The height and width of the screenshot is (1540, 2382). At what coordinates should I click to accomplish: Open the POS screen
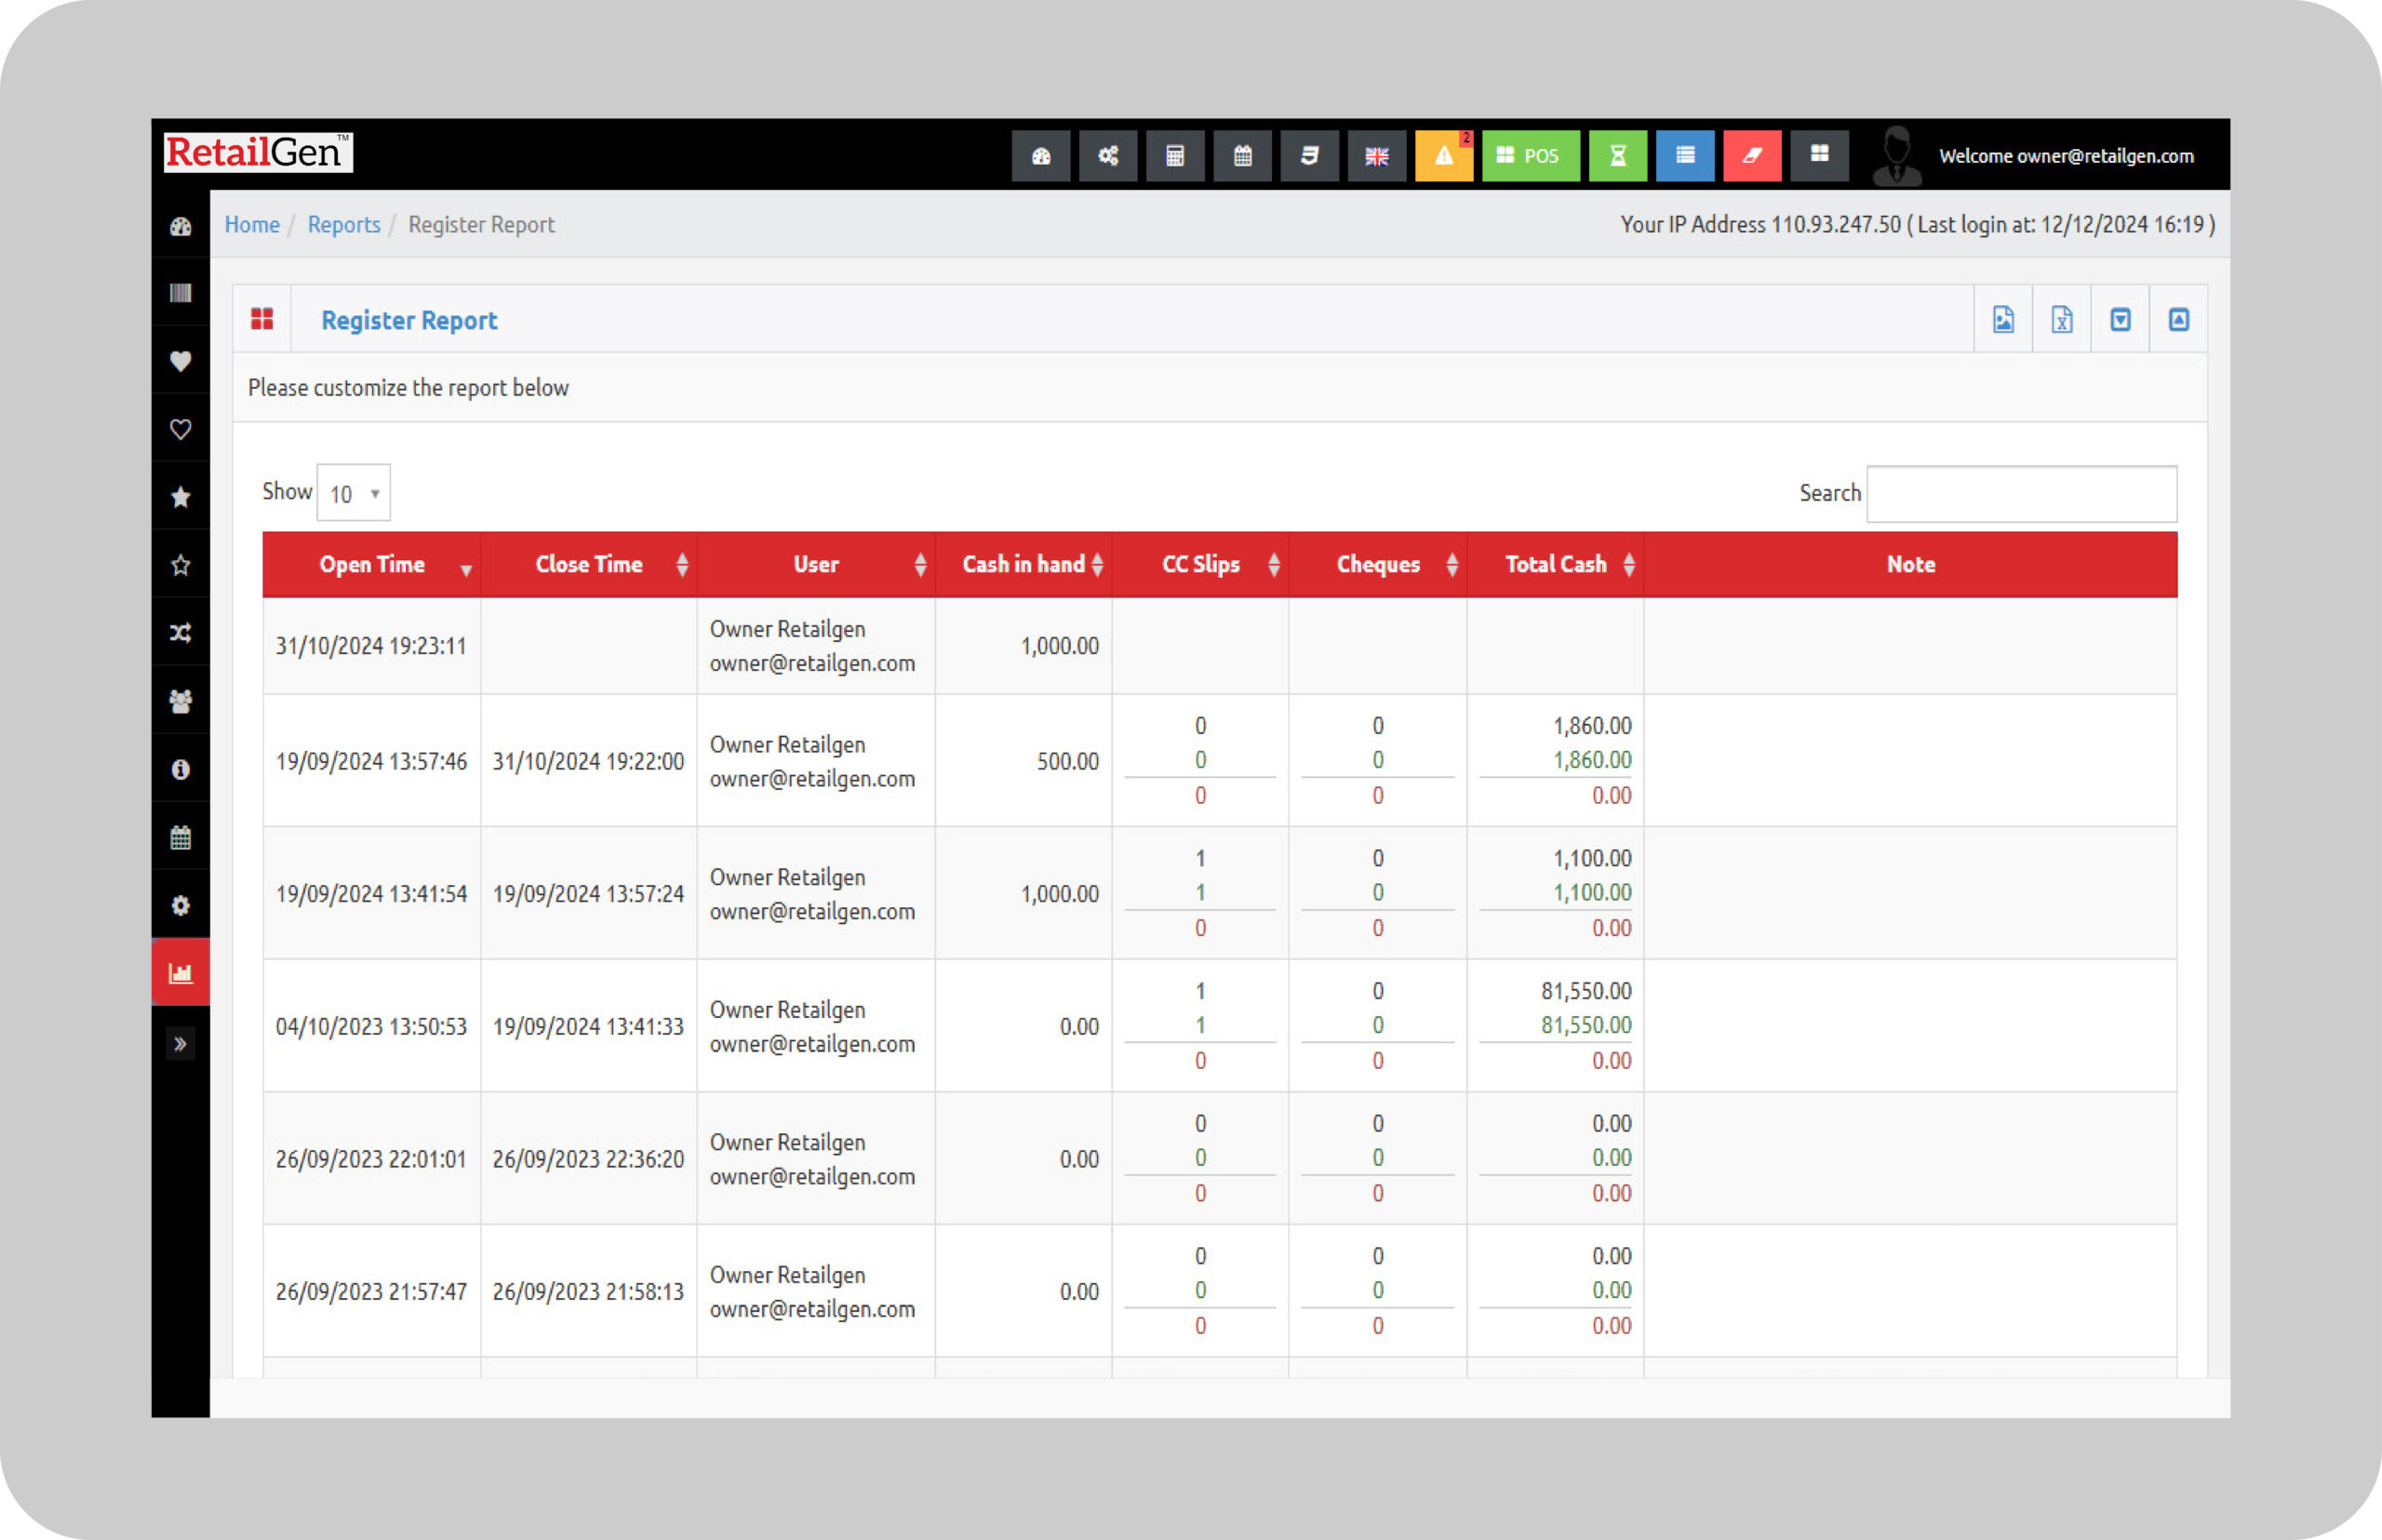pos(1529,156)
